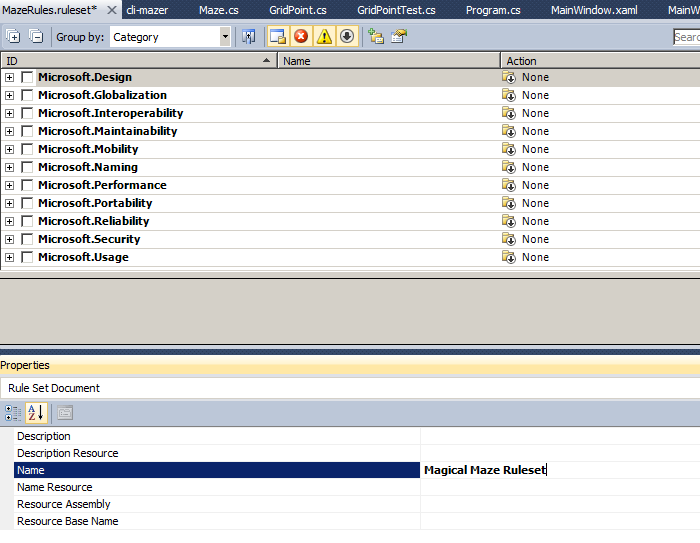Open the Group by Category dropdown

(225, 37)
